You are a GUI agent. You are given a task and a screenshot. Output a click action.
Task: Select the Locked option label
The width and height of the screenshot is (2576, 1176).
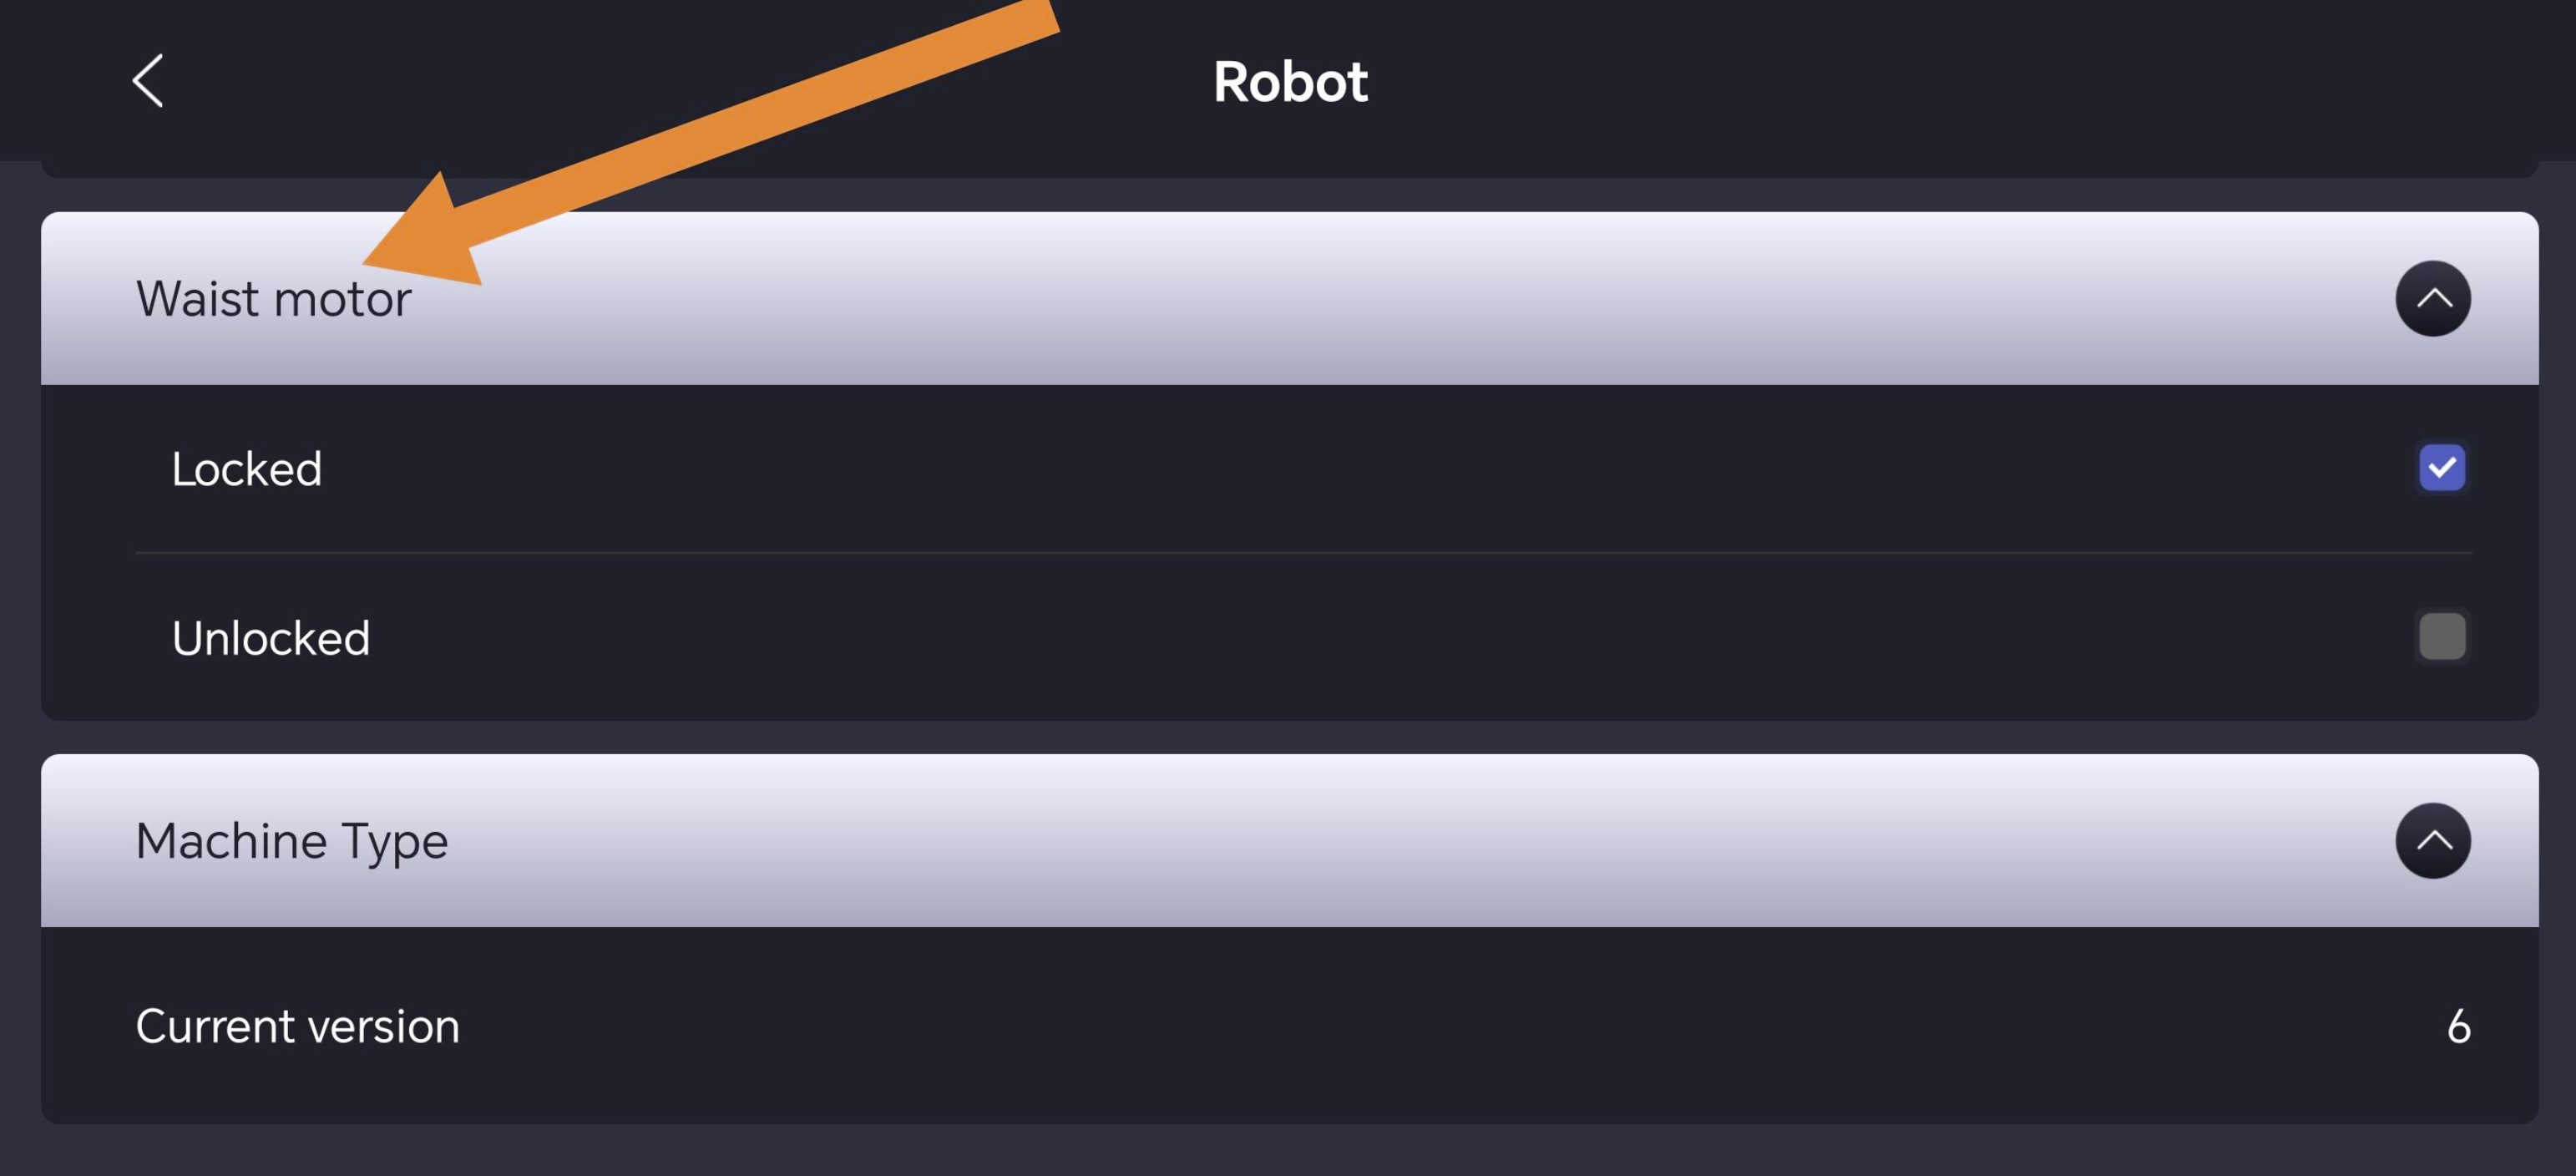[246, 469]
